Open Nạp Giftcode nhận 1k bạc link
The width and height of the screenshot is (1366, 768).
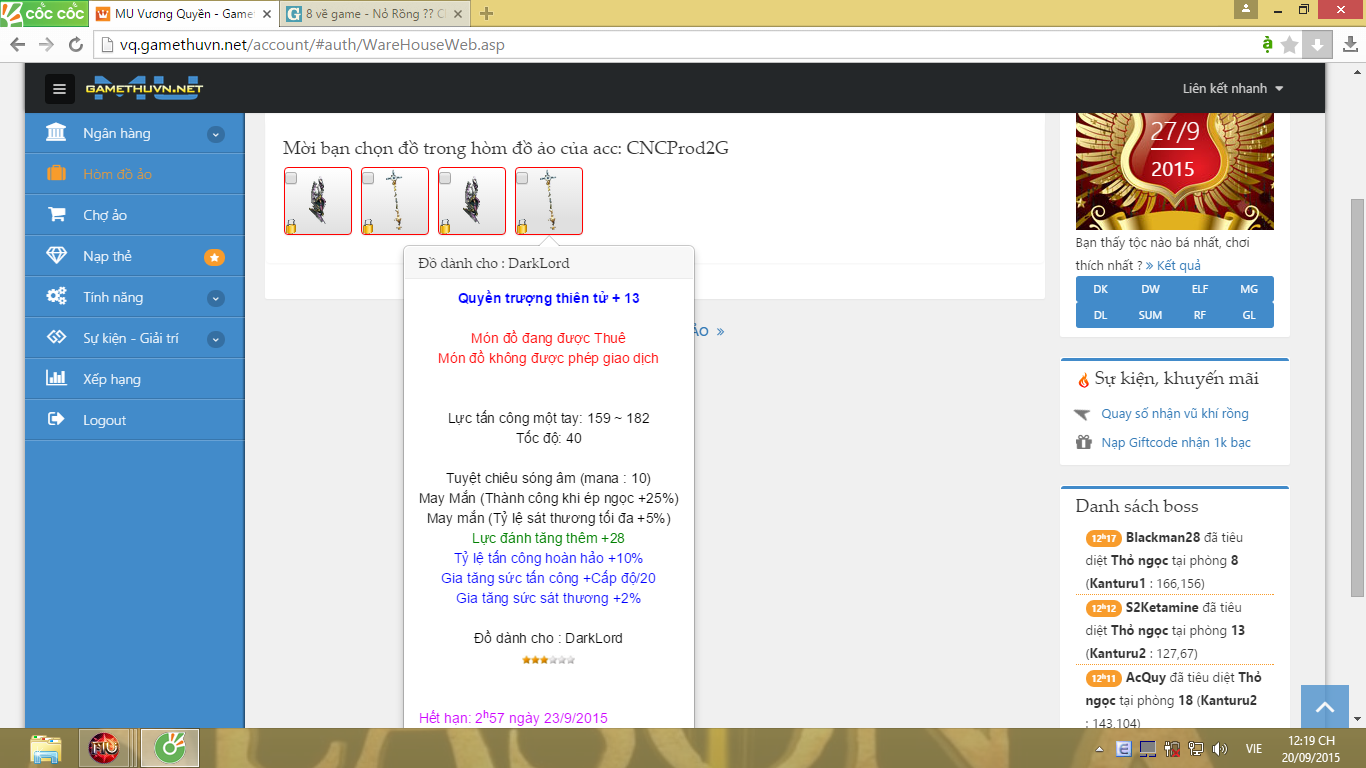click(1176, 443)
